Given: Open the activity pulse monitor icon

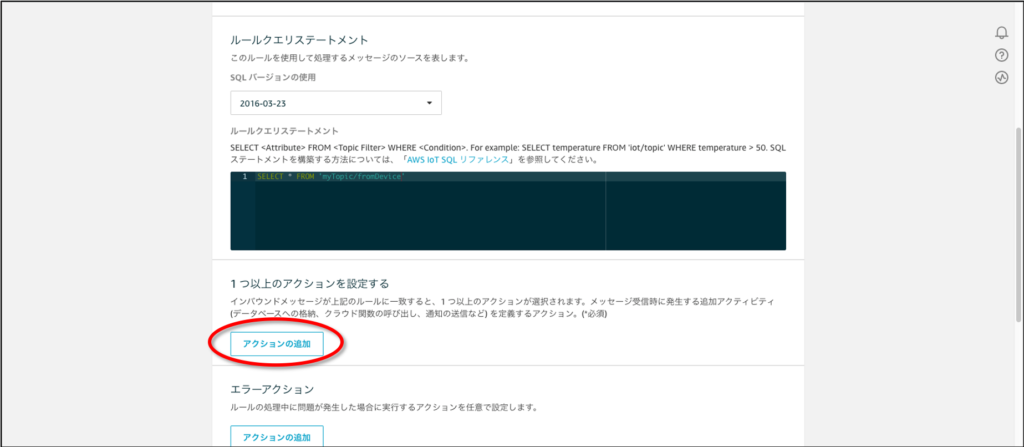Looking at the screenshot, I should coord(1001,77).
